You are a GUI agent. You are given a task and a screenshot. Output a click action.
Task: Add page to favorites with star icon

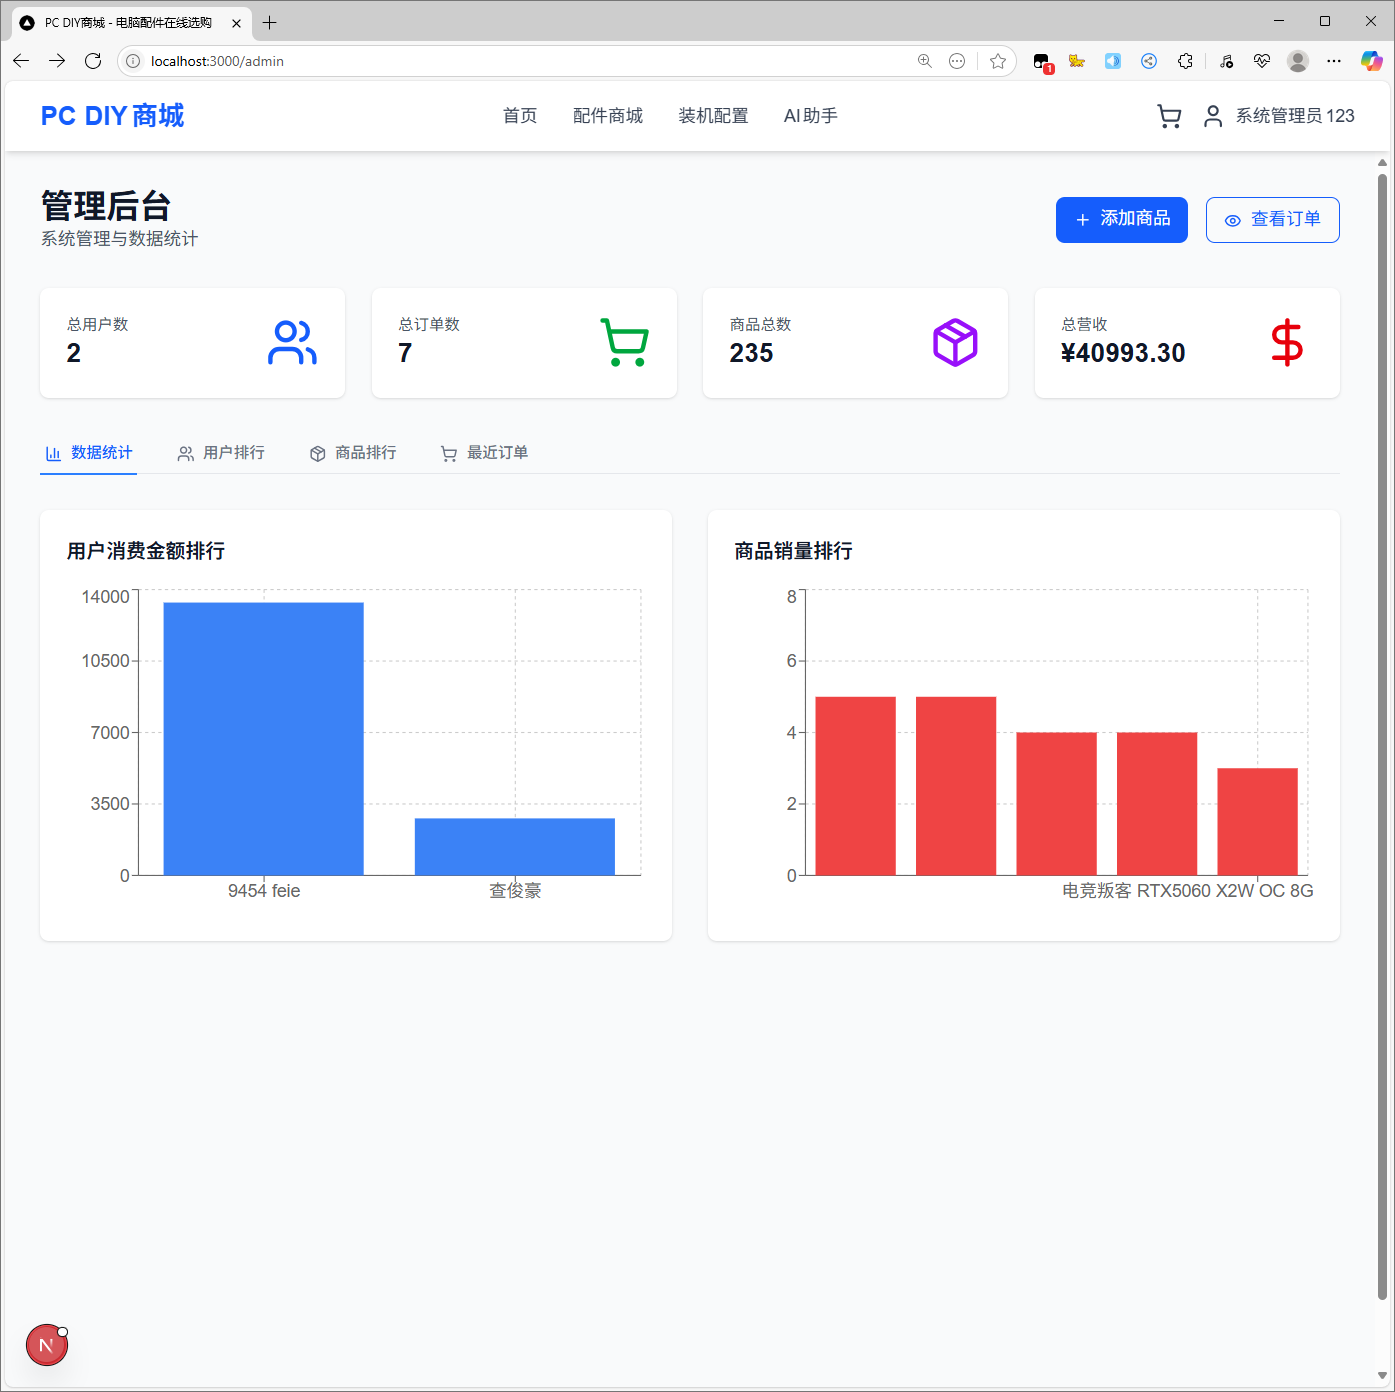tap(997, 61)
